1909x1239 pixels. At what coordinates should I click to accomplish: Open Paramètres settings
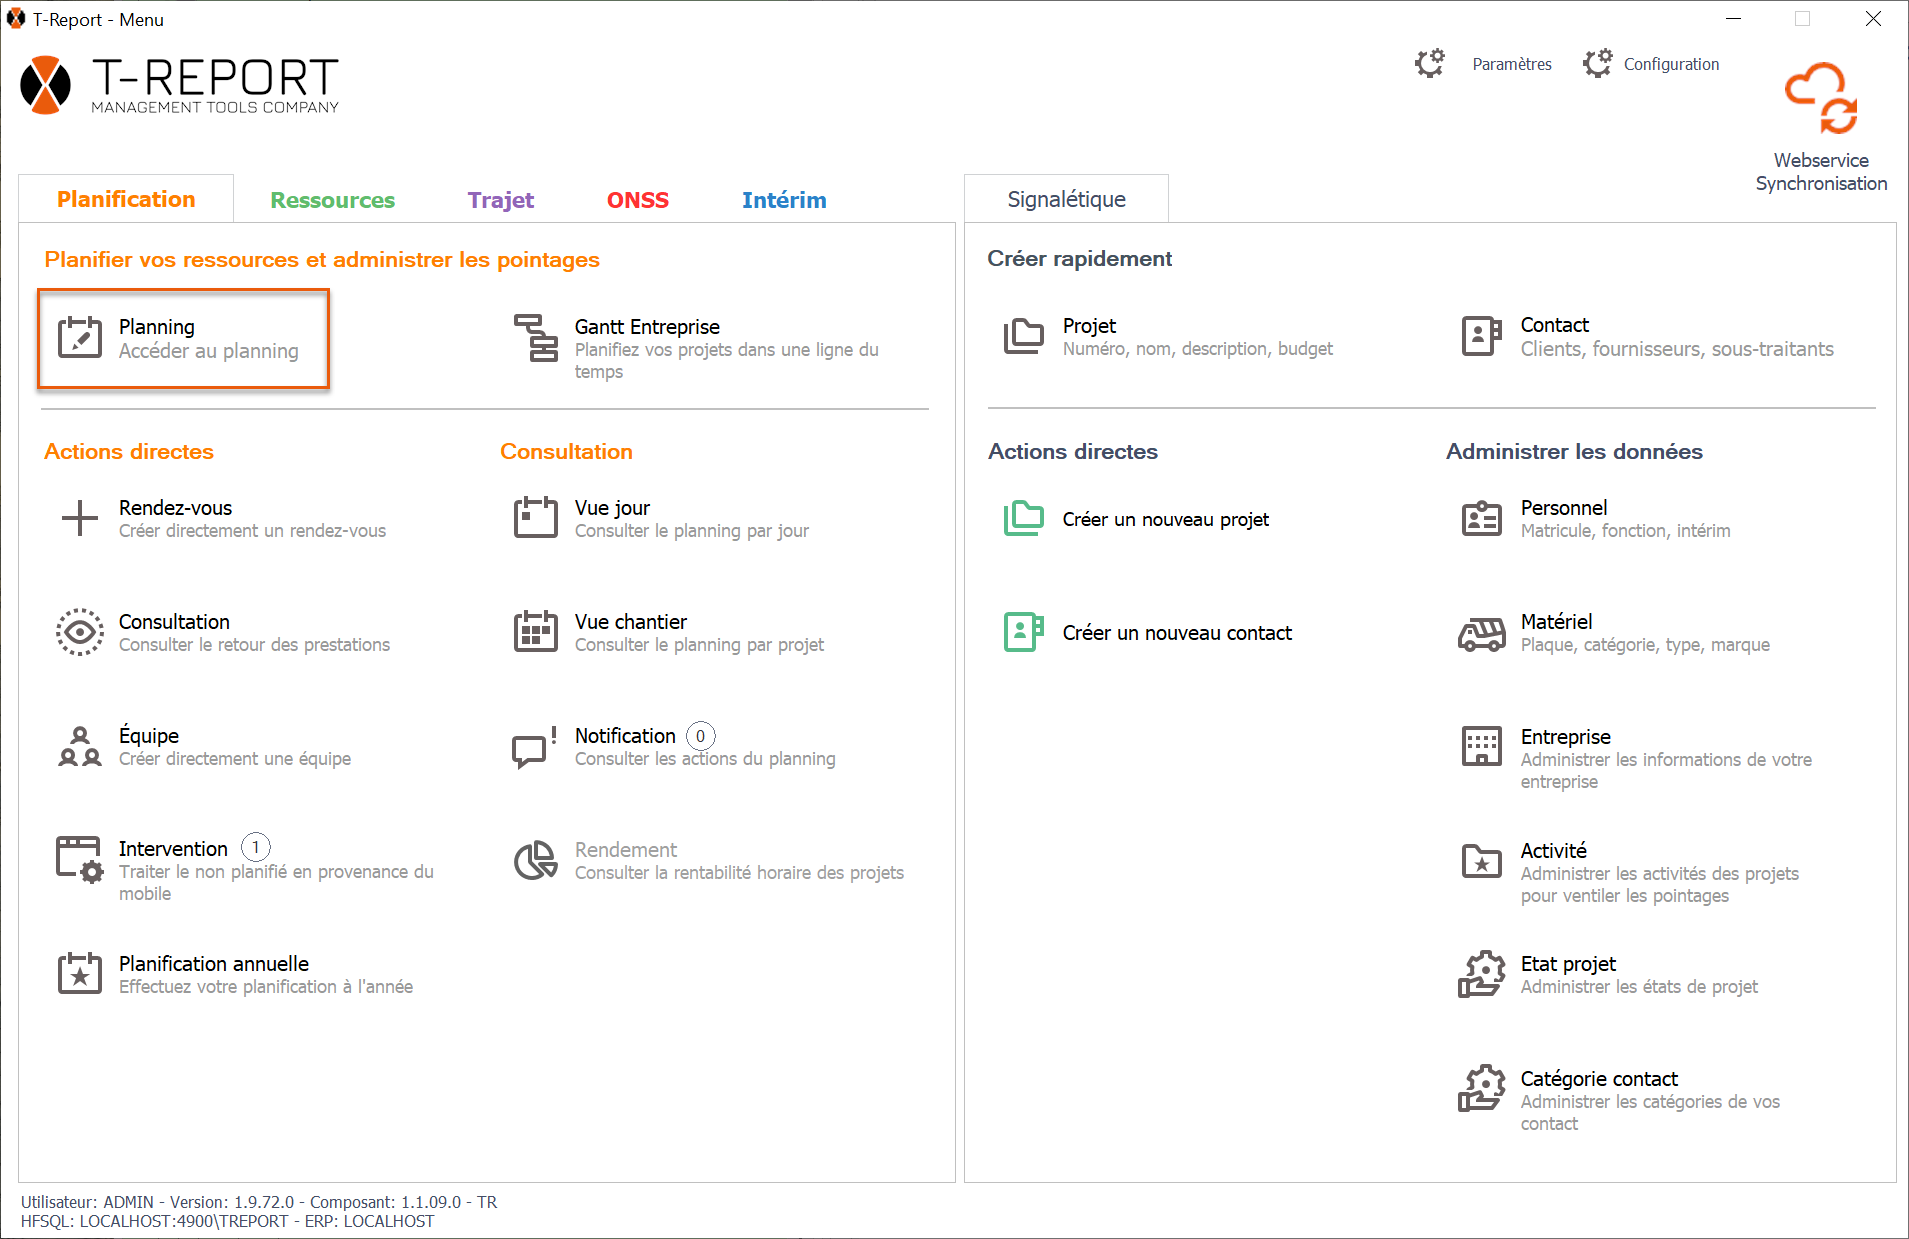click(x=1511, y=64)
